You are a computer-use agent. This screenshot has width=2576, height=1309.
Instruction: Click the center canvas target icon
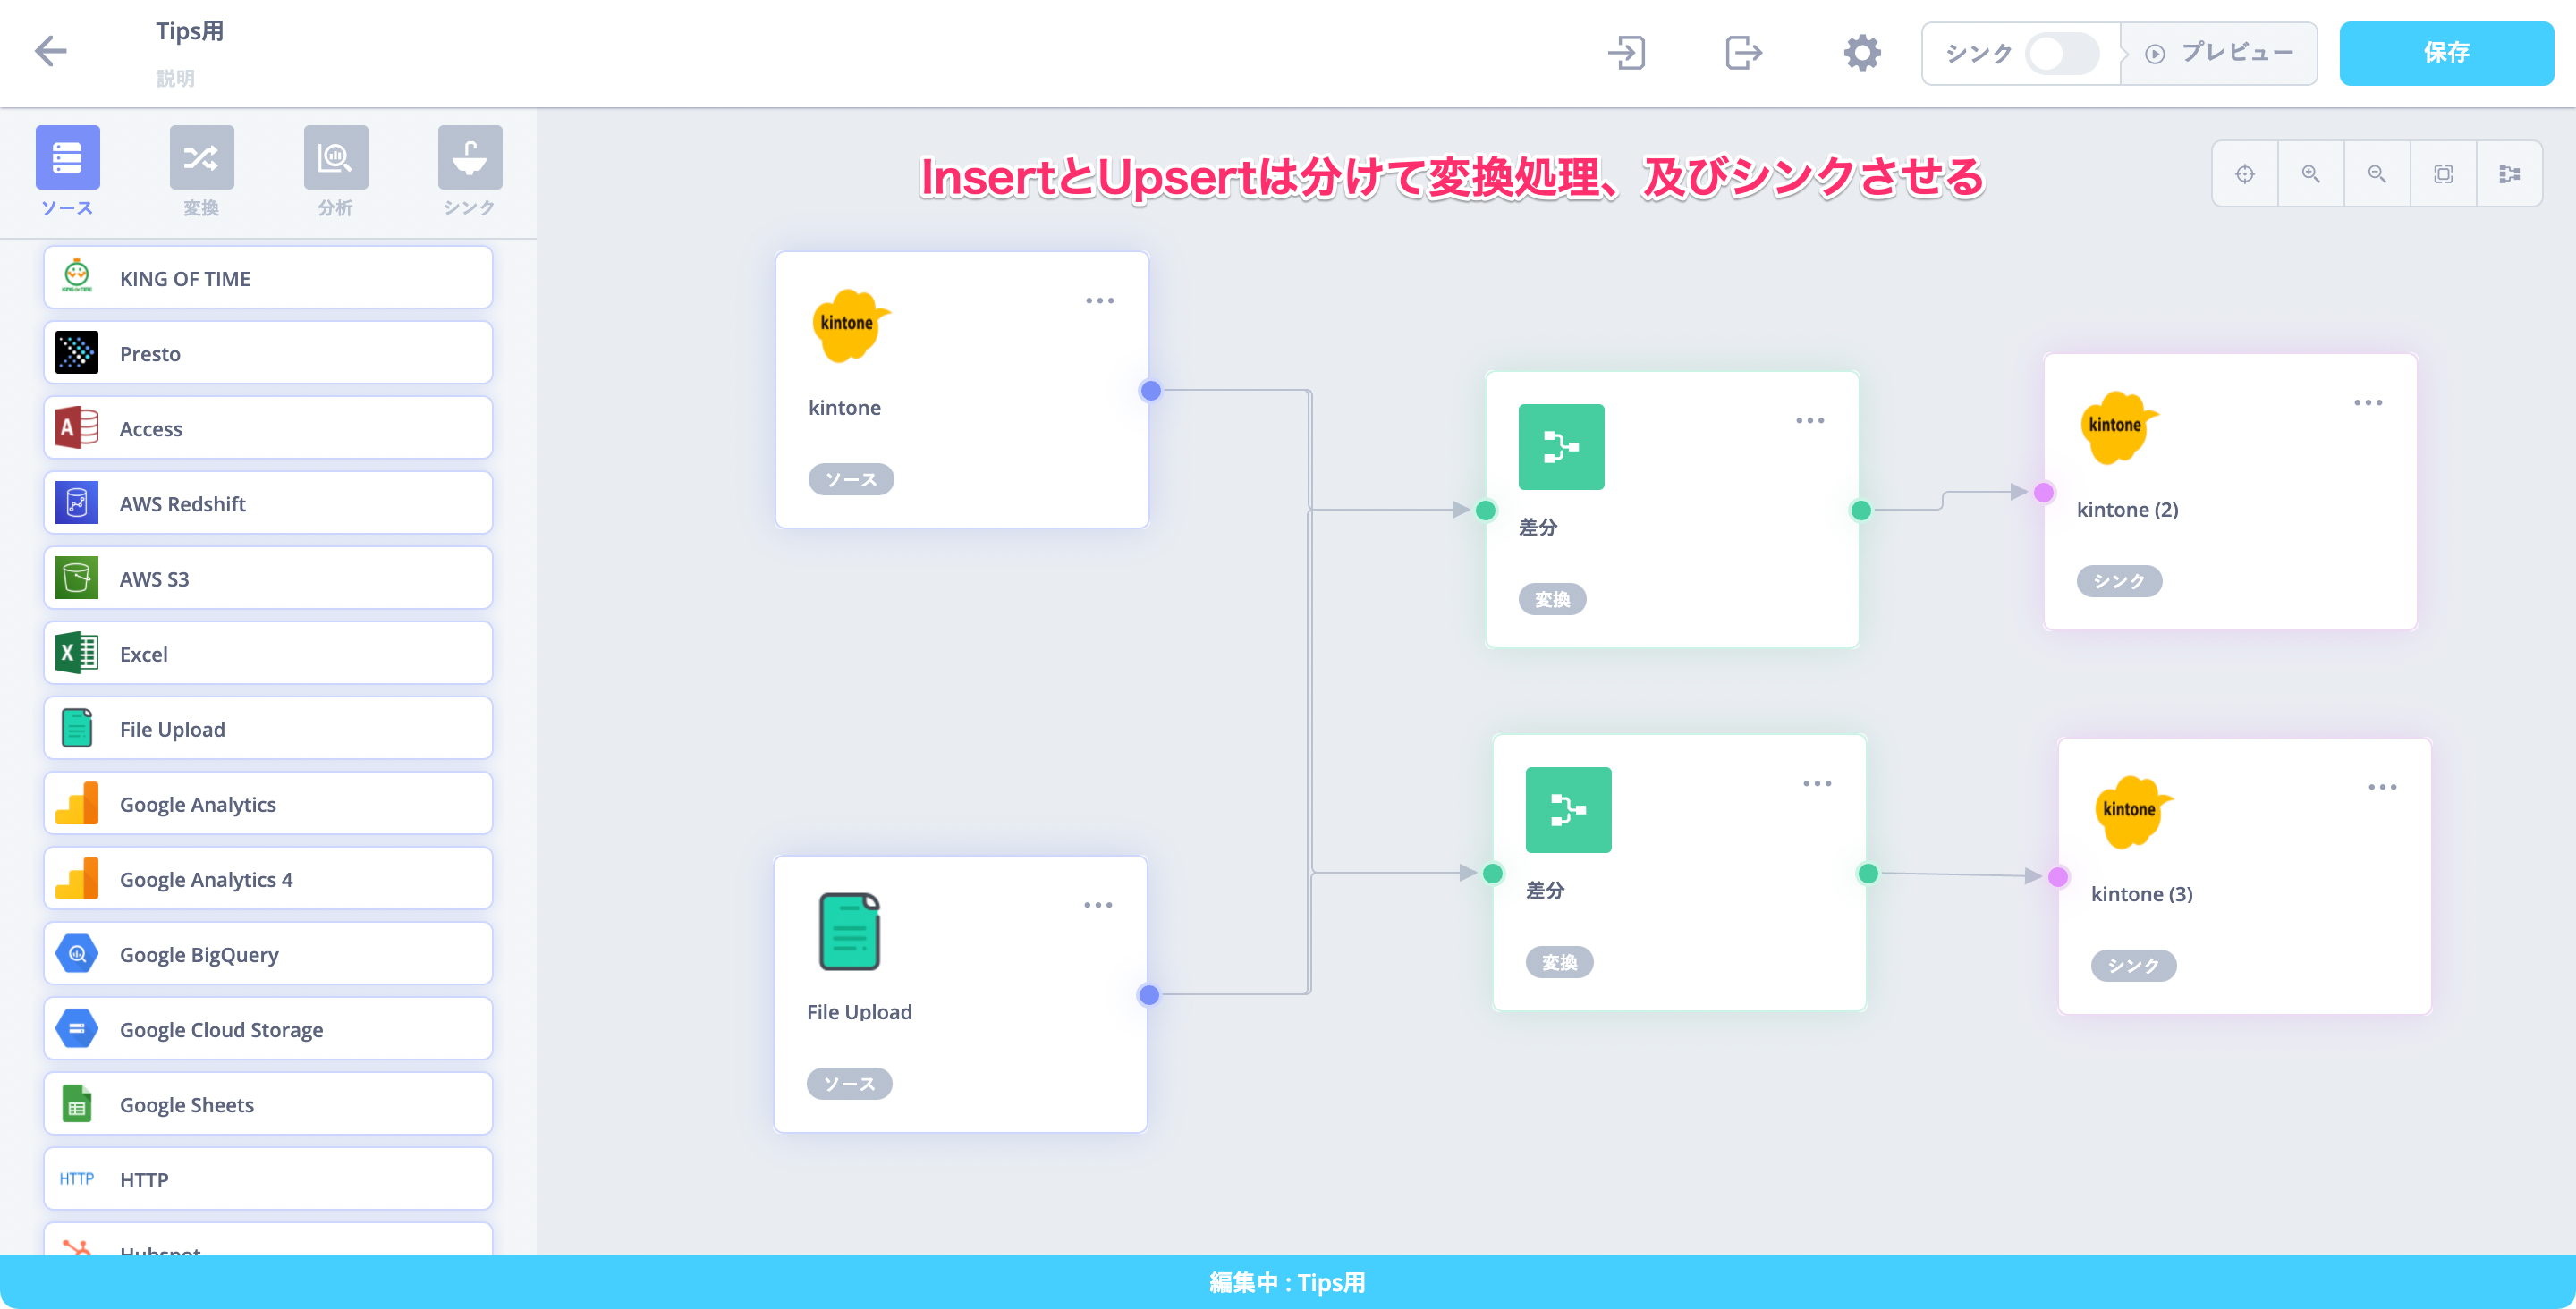click(2245, 174)
